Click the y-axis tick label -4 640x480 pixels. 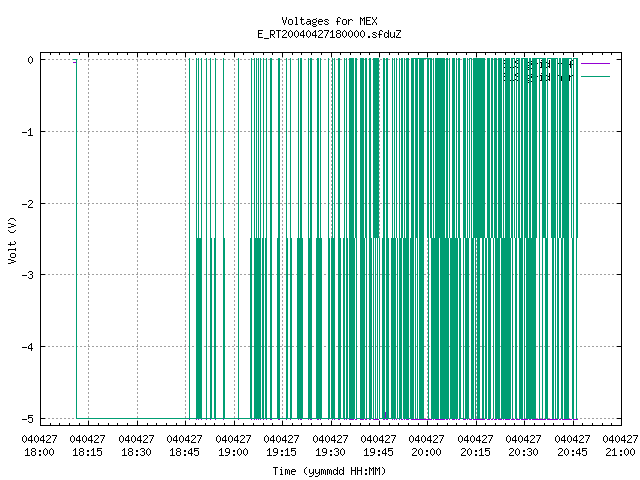click(28, 347)
